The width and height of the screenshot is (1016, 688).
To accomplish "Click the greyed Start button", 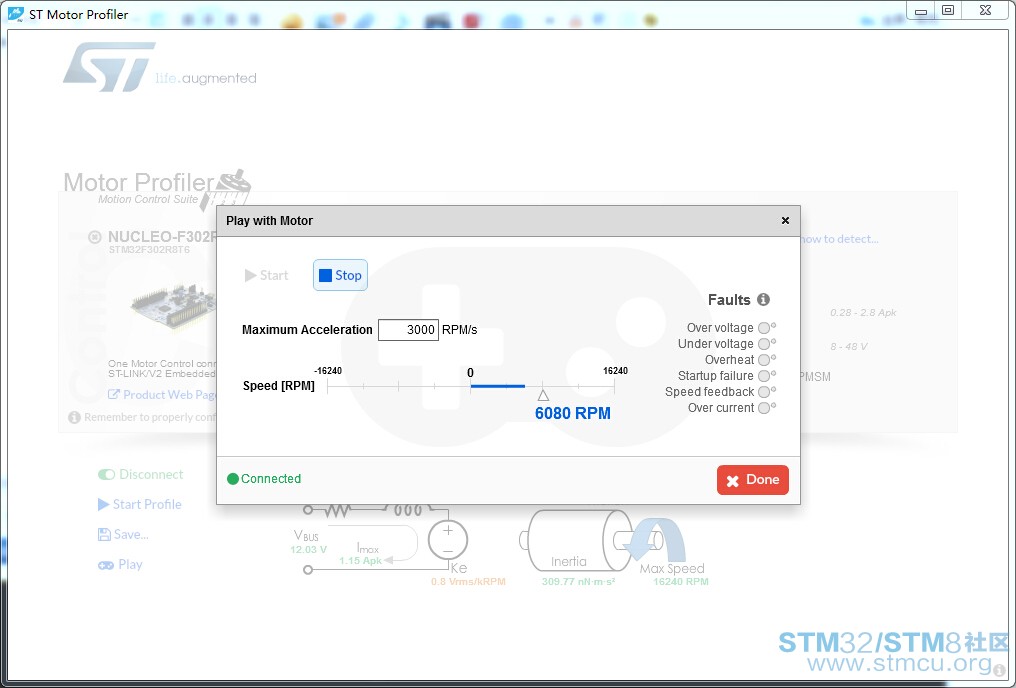I will pyautogui.click(x=266, y=275).
